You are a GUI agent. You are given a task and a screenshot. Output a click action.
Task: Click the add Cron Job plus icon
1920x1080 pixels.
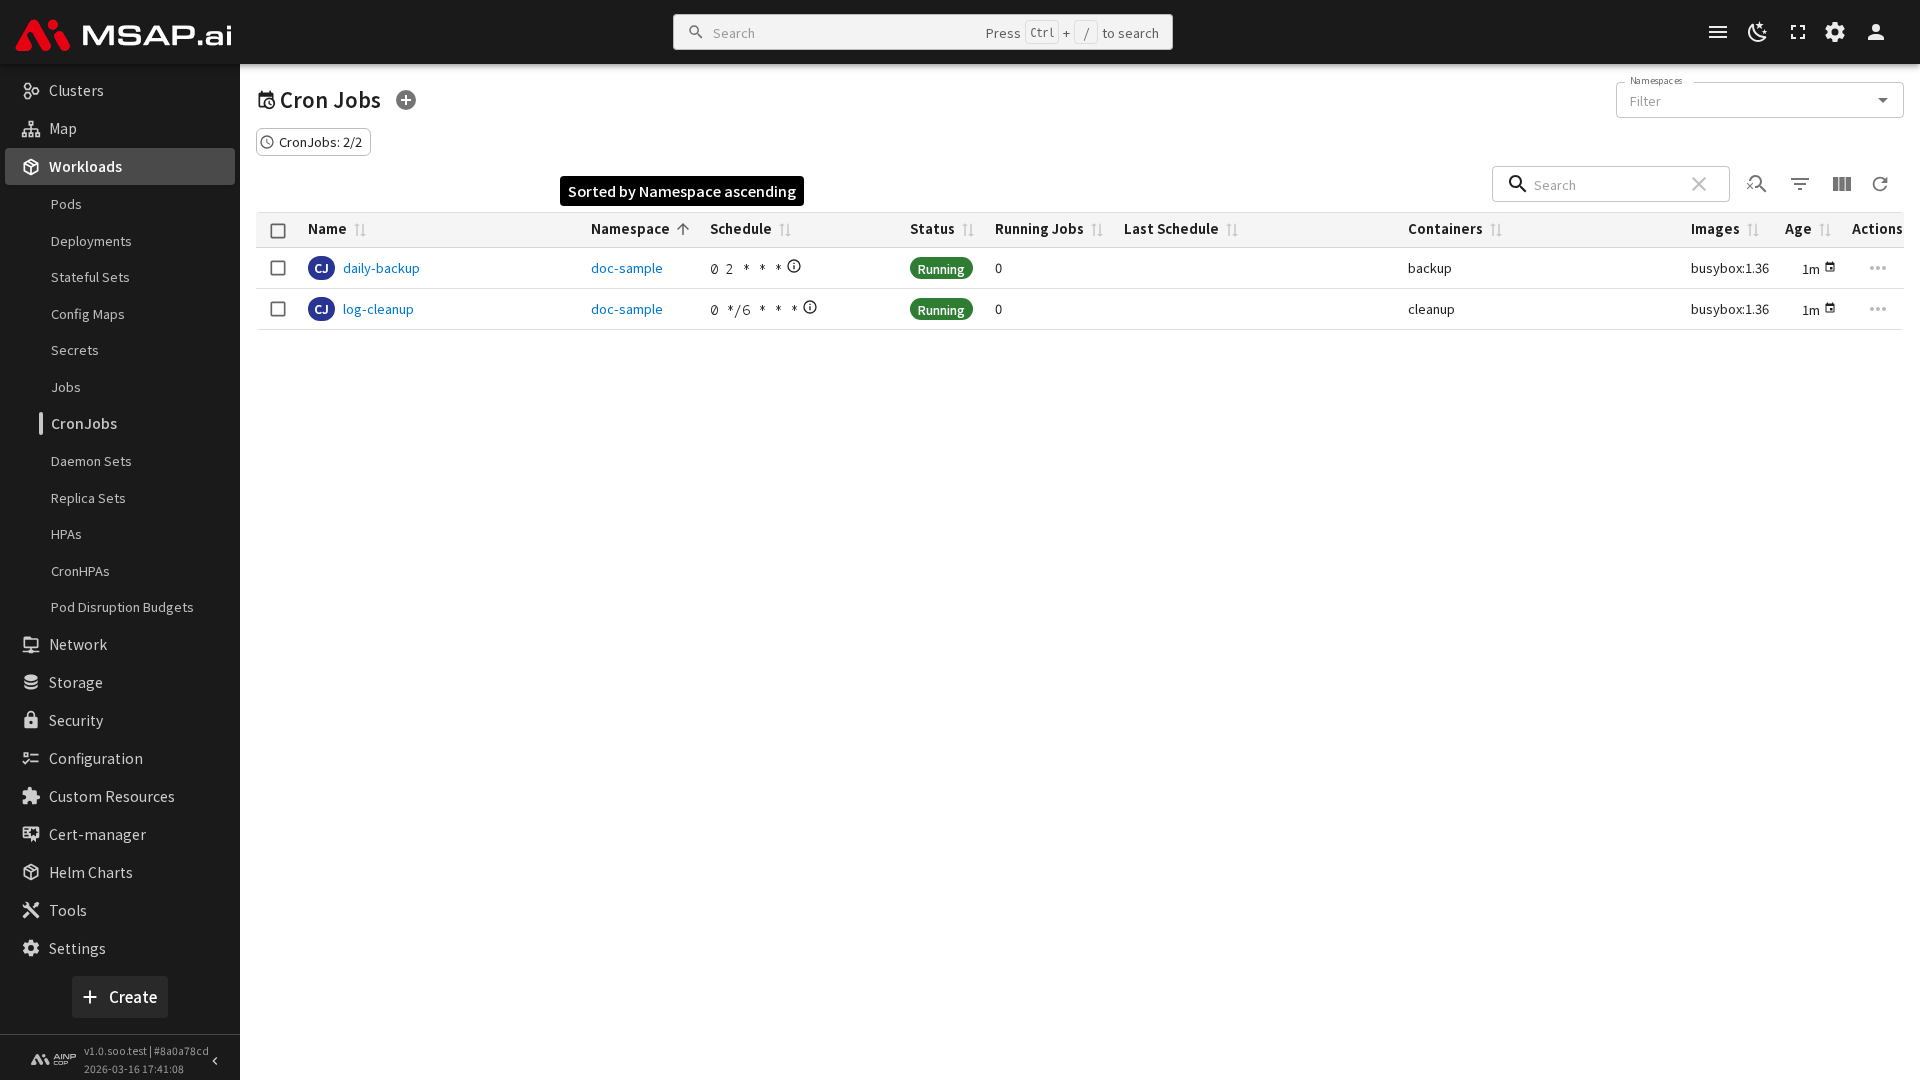[406, 100]
